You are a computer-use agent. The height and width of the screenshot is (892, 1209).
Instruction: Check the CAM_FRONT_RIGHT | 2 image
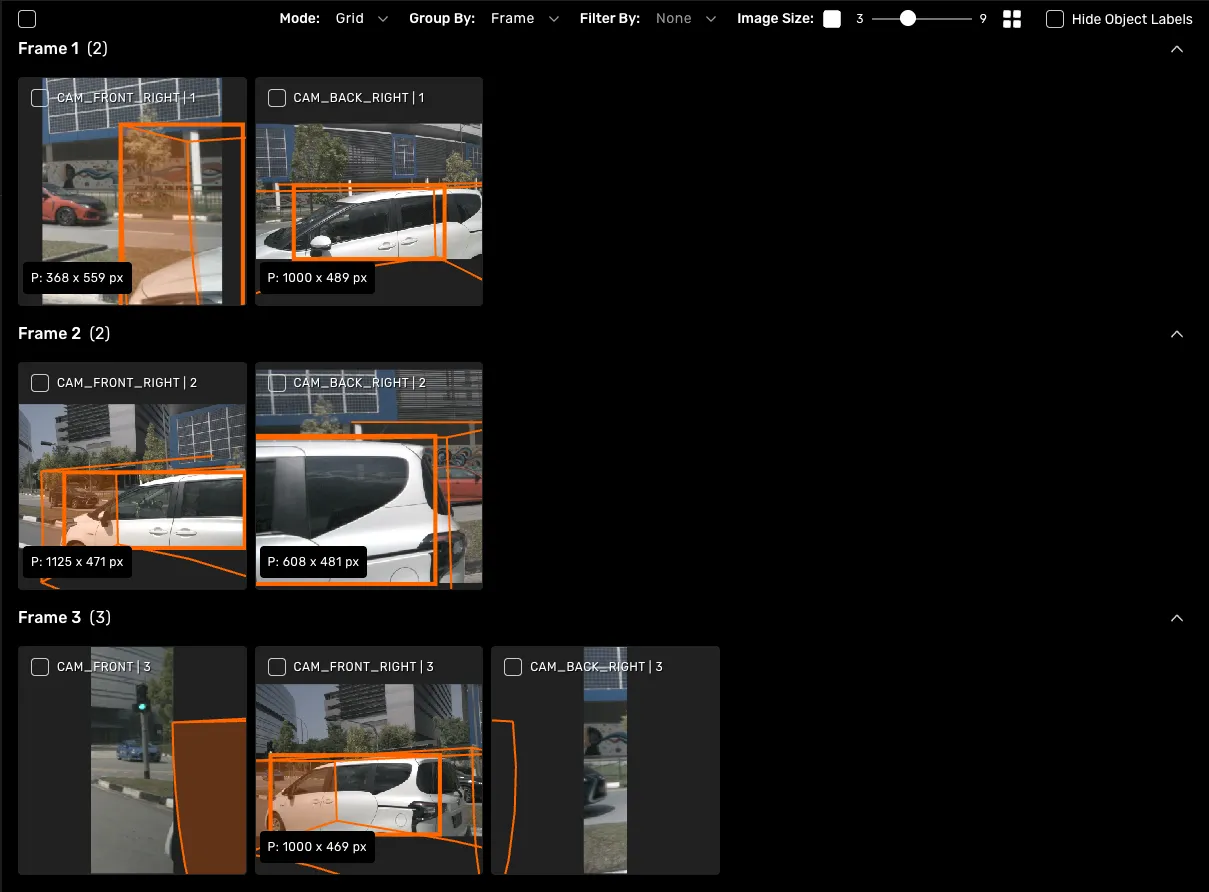(x=40, y=382)
